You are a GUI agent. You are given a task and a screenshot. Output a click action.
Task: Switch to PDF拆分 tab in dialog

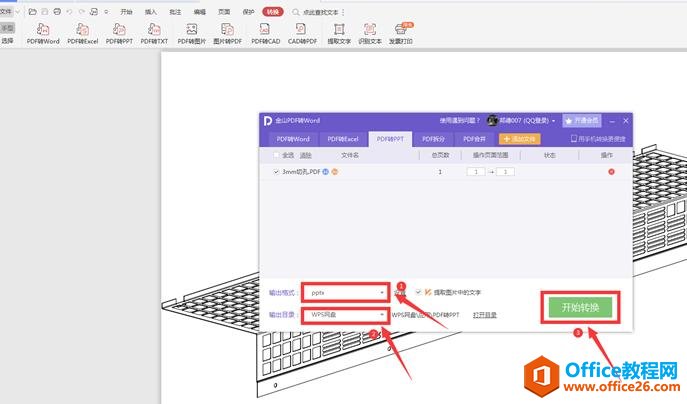433,139
